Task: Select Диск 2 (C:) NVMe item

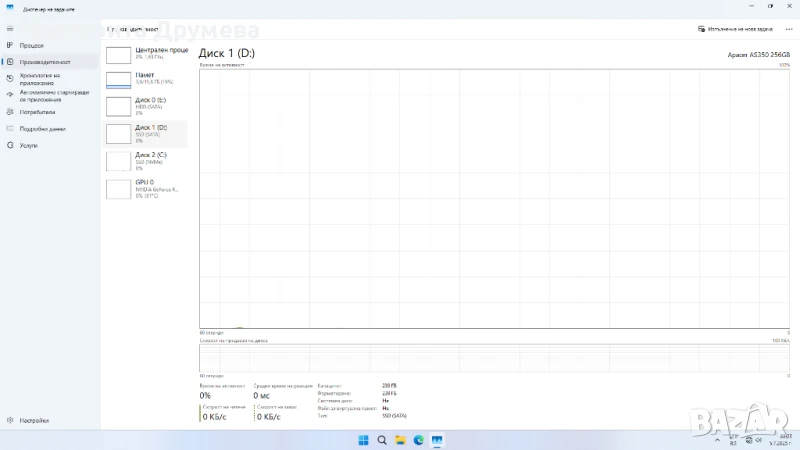Action: [x=146, y=160]
